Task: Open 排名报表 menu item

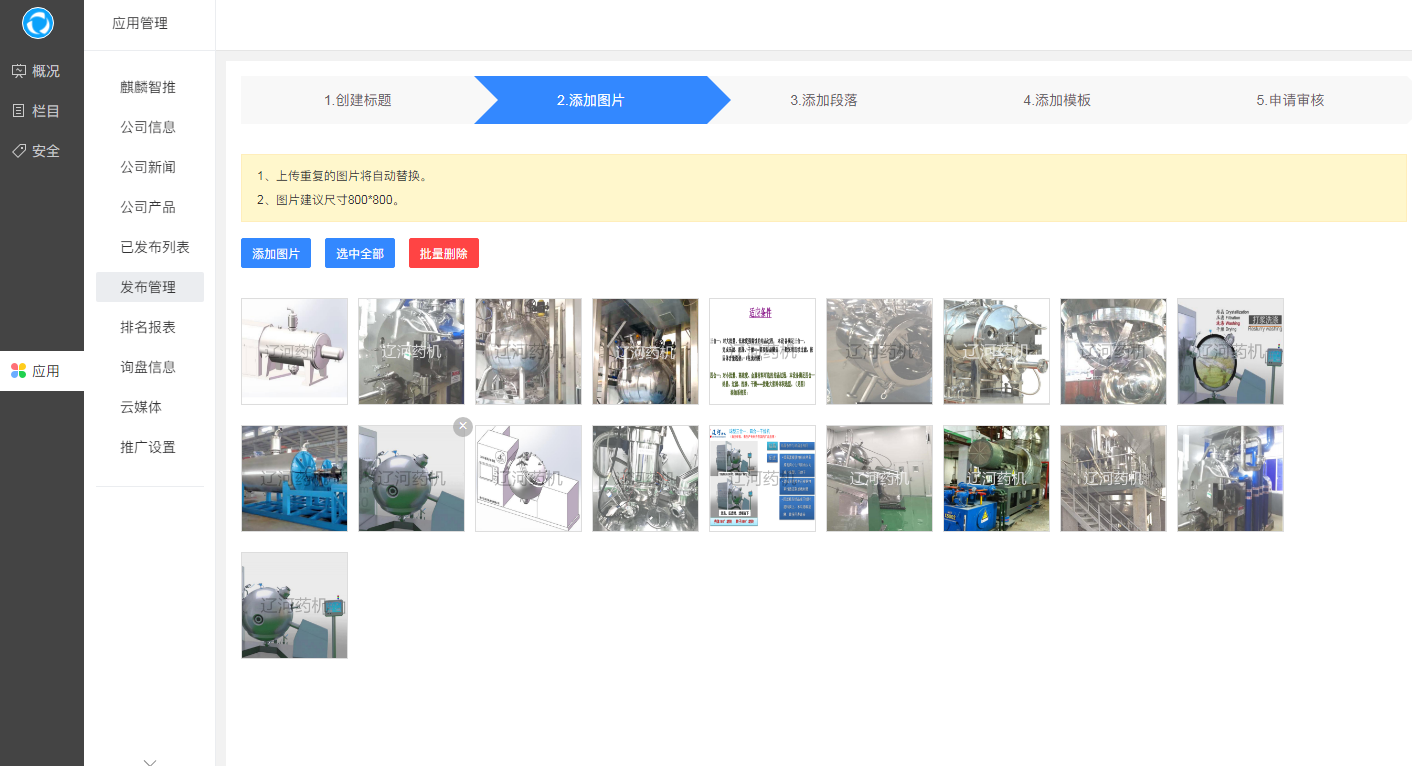Action: [x=148, y=327]
